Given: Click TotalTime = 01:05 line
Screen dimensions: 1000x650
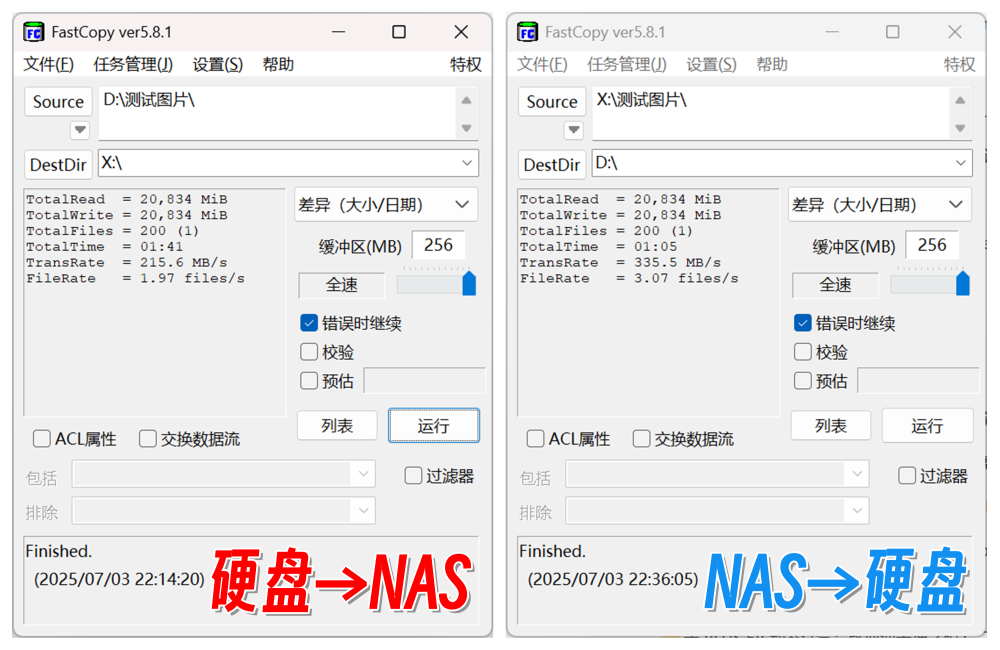Looking at the screenshot, I should click(x=598, y=247).
